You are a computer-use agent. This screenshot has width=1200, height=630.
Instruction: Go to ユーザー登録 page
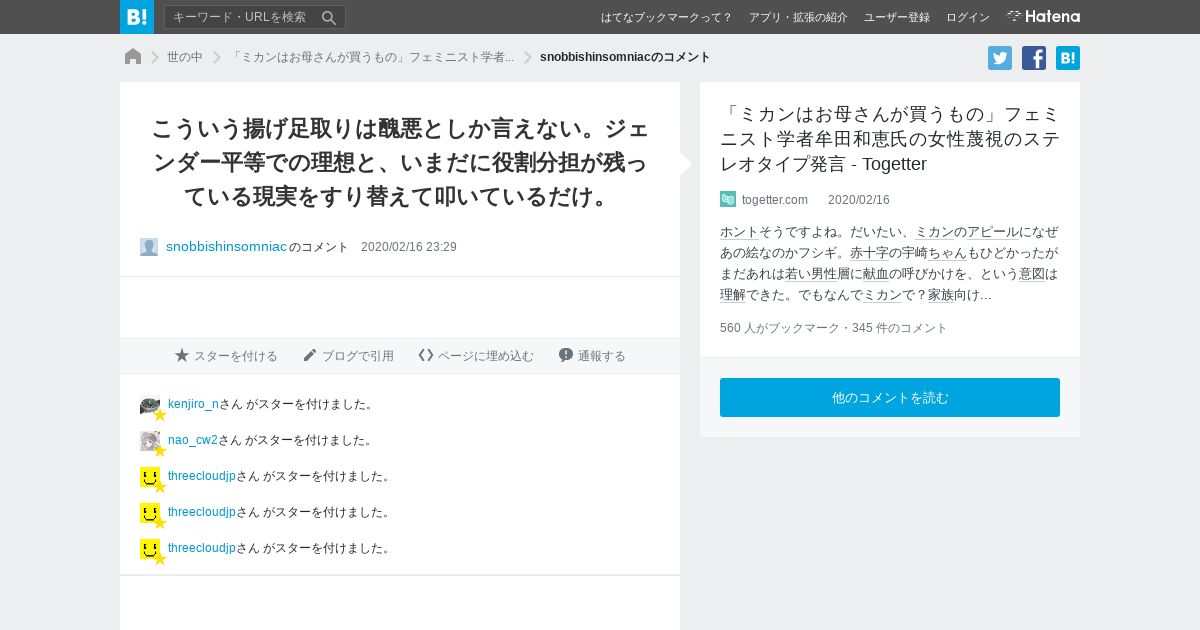coord(897,17)
